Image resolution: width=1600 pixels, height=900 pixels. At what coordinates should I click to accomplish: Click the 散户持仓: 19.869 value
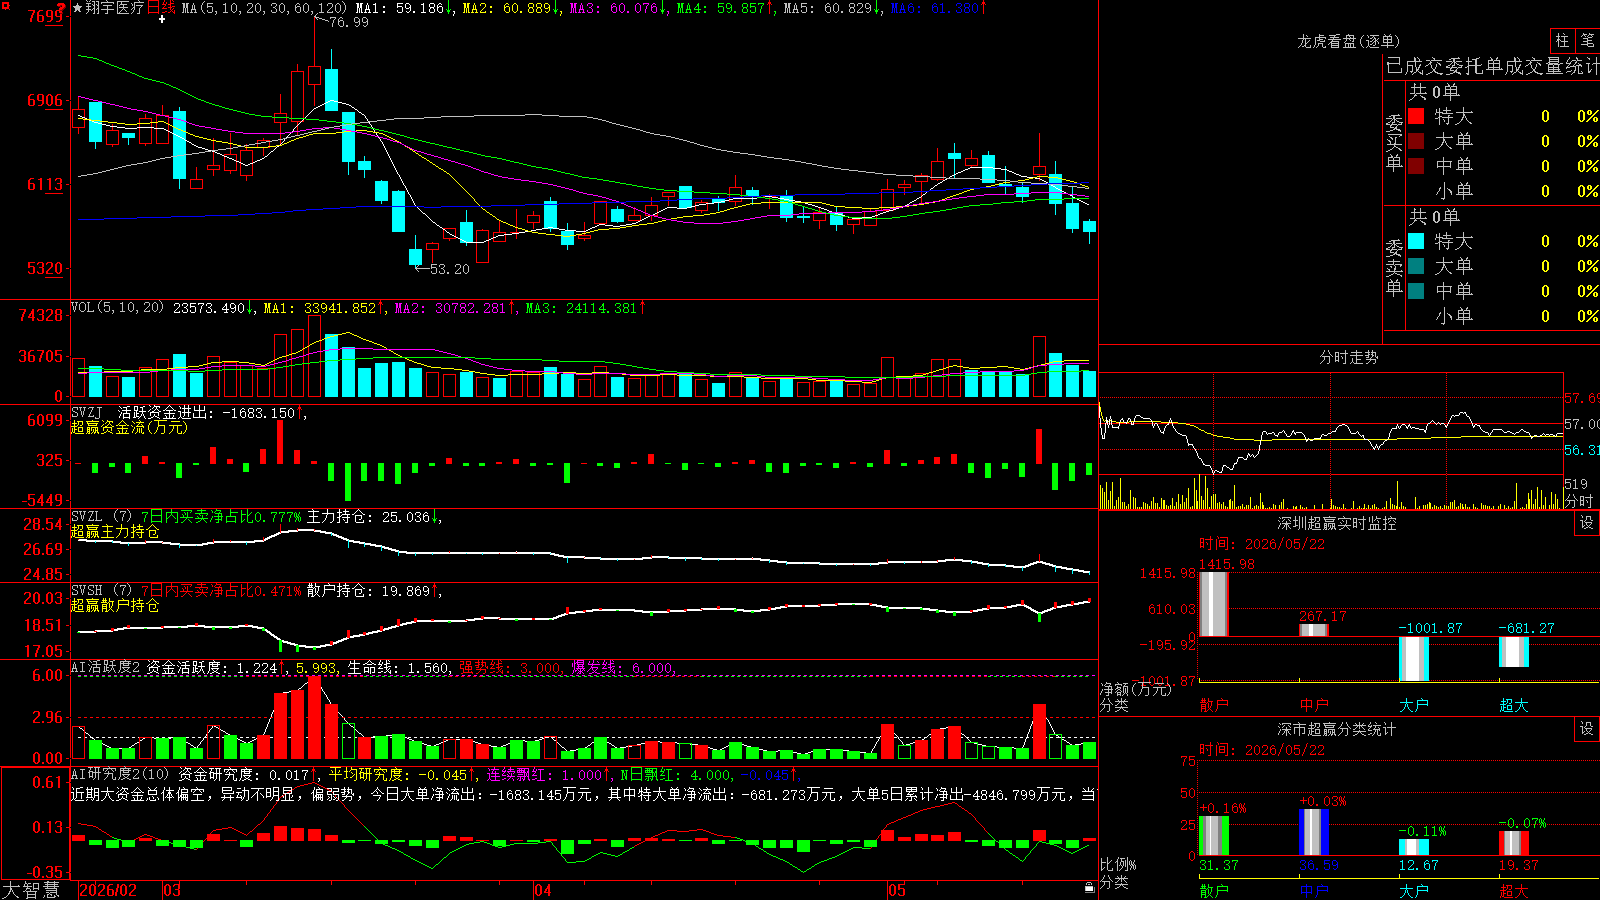click(x=373, y=591)
